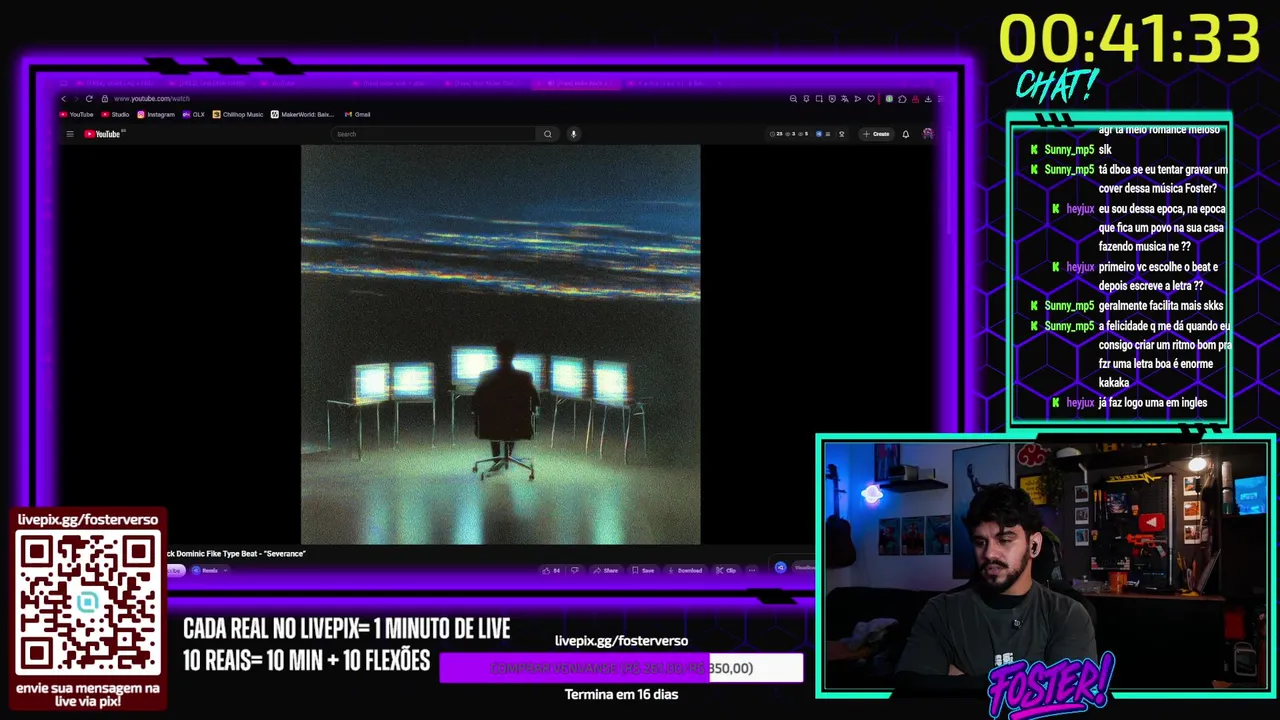
Task: Open the YouTube account avatar menu
Action: point(928,134)
